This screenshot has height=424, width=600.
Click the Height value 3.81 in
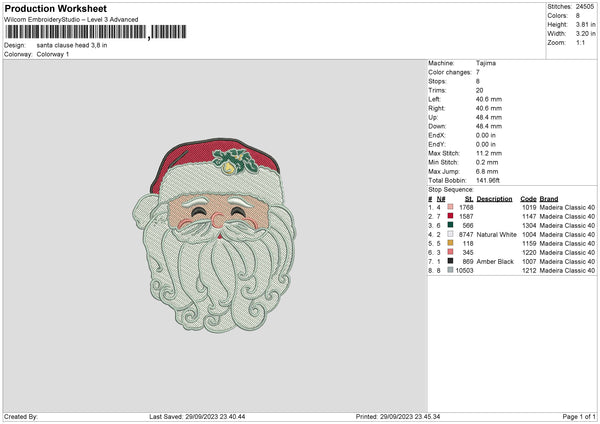click(585, 24)
